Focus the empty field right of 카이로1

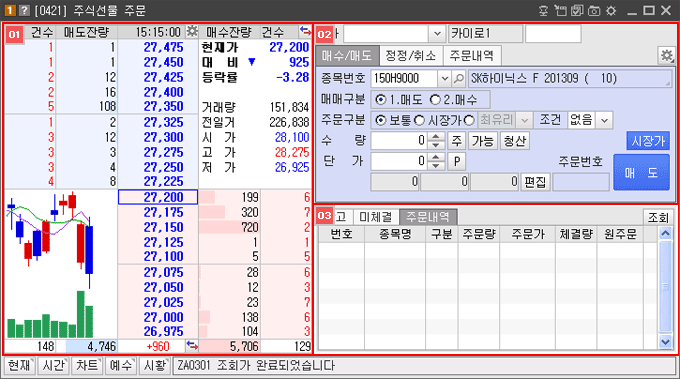[553, 33]
